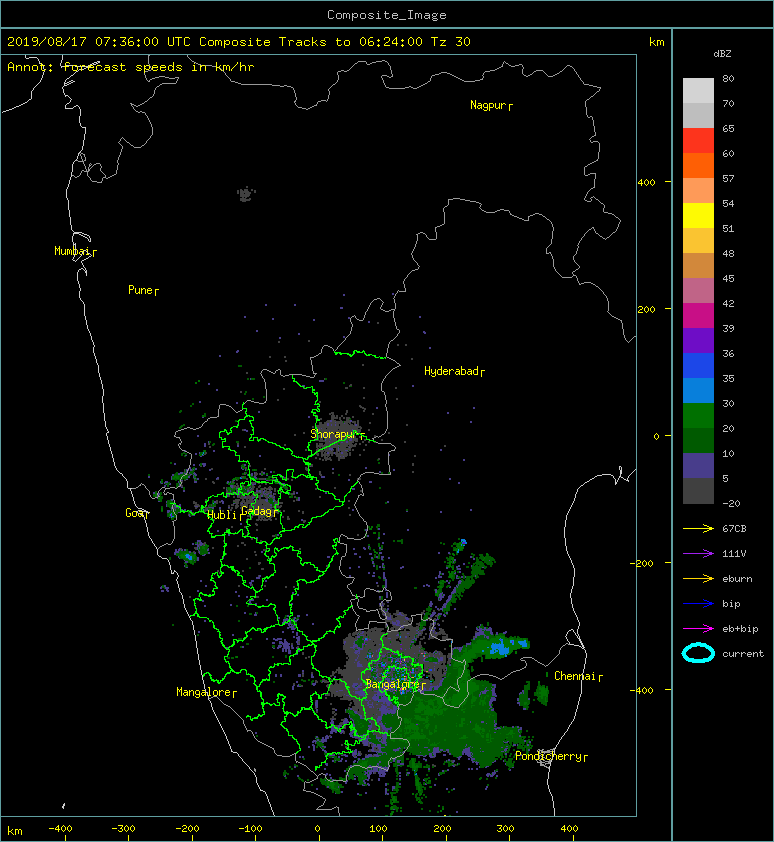The height and width of the screenshot is (842, 774).
Task: Select the magenta dBZ color swatch
Action: click(x=698, y=315)
